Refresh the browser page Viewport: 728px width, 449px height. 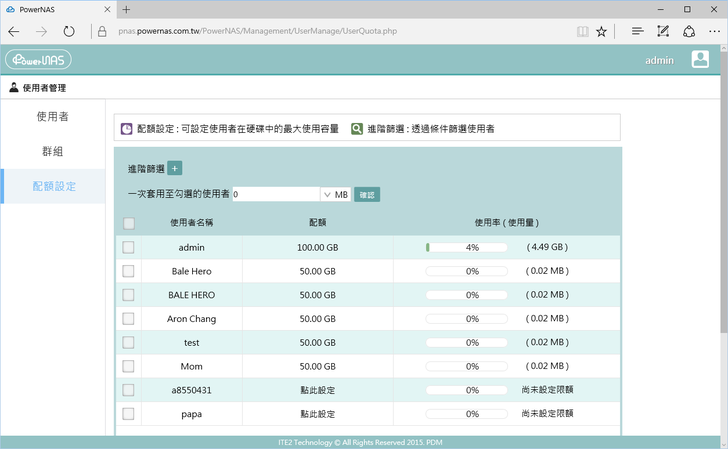click(68, 31)
